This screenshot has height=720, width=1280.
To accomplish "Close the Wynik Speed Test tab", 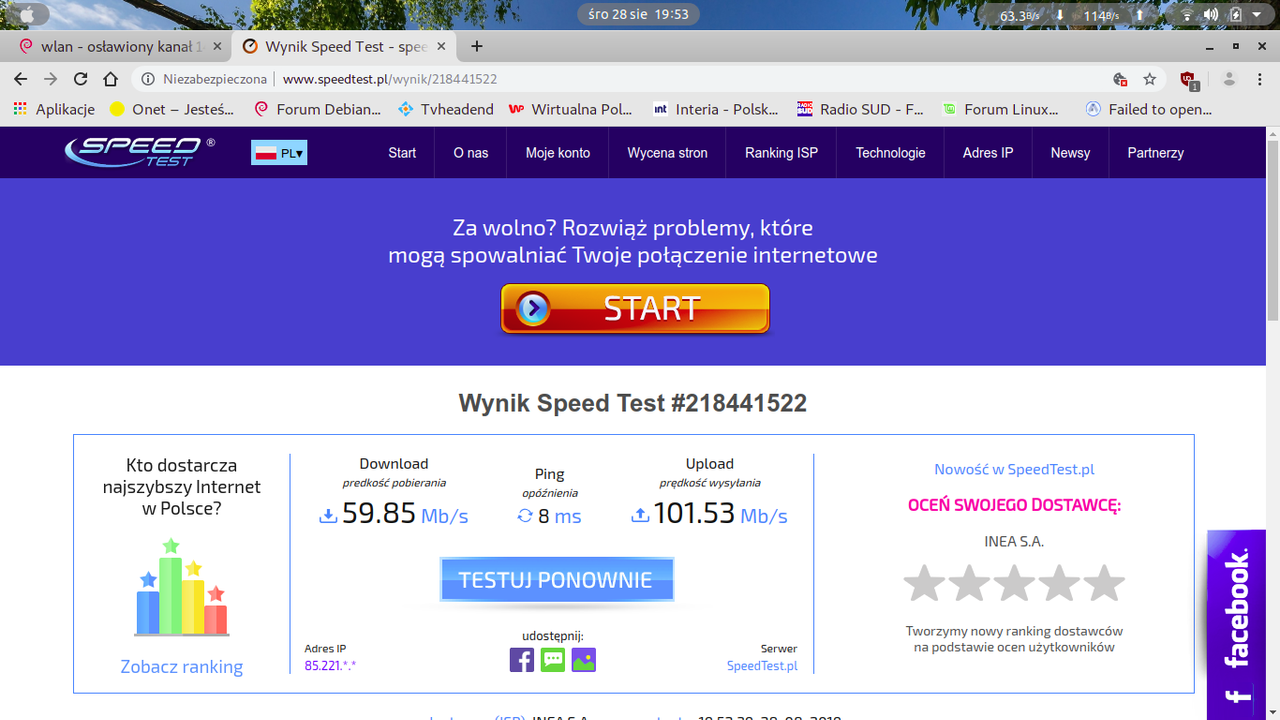I will pos(441,46).
